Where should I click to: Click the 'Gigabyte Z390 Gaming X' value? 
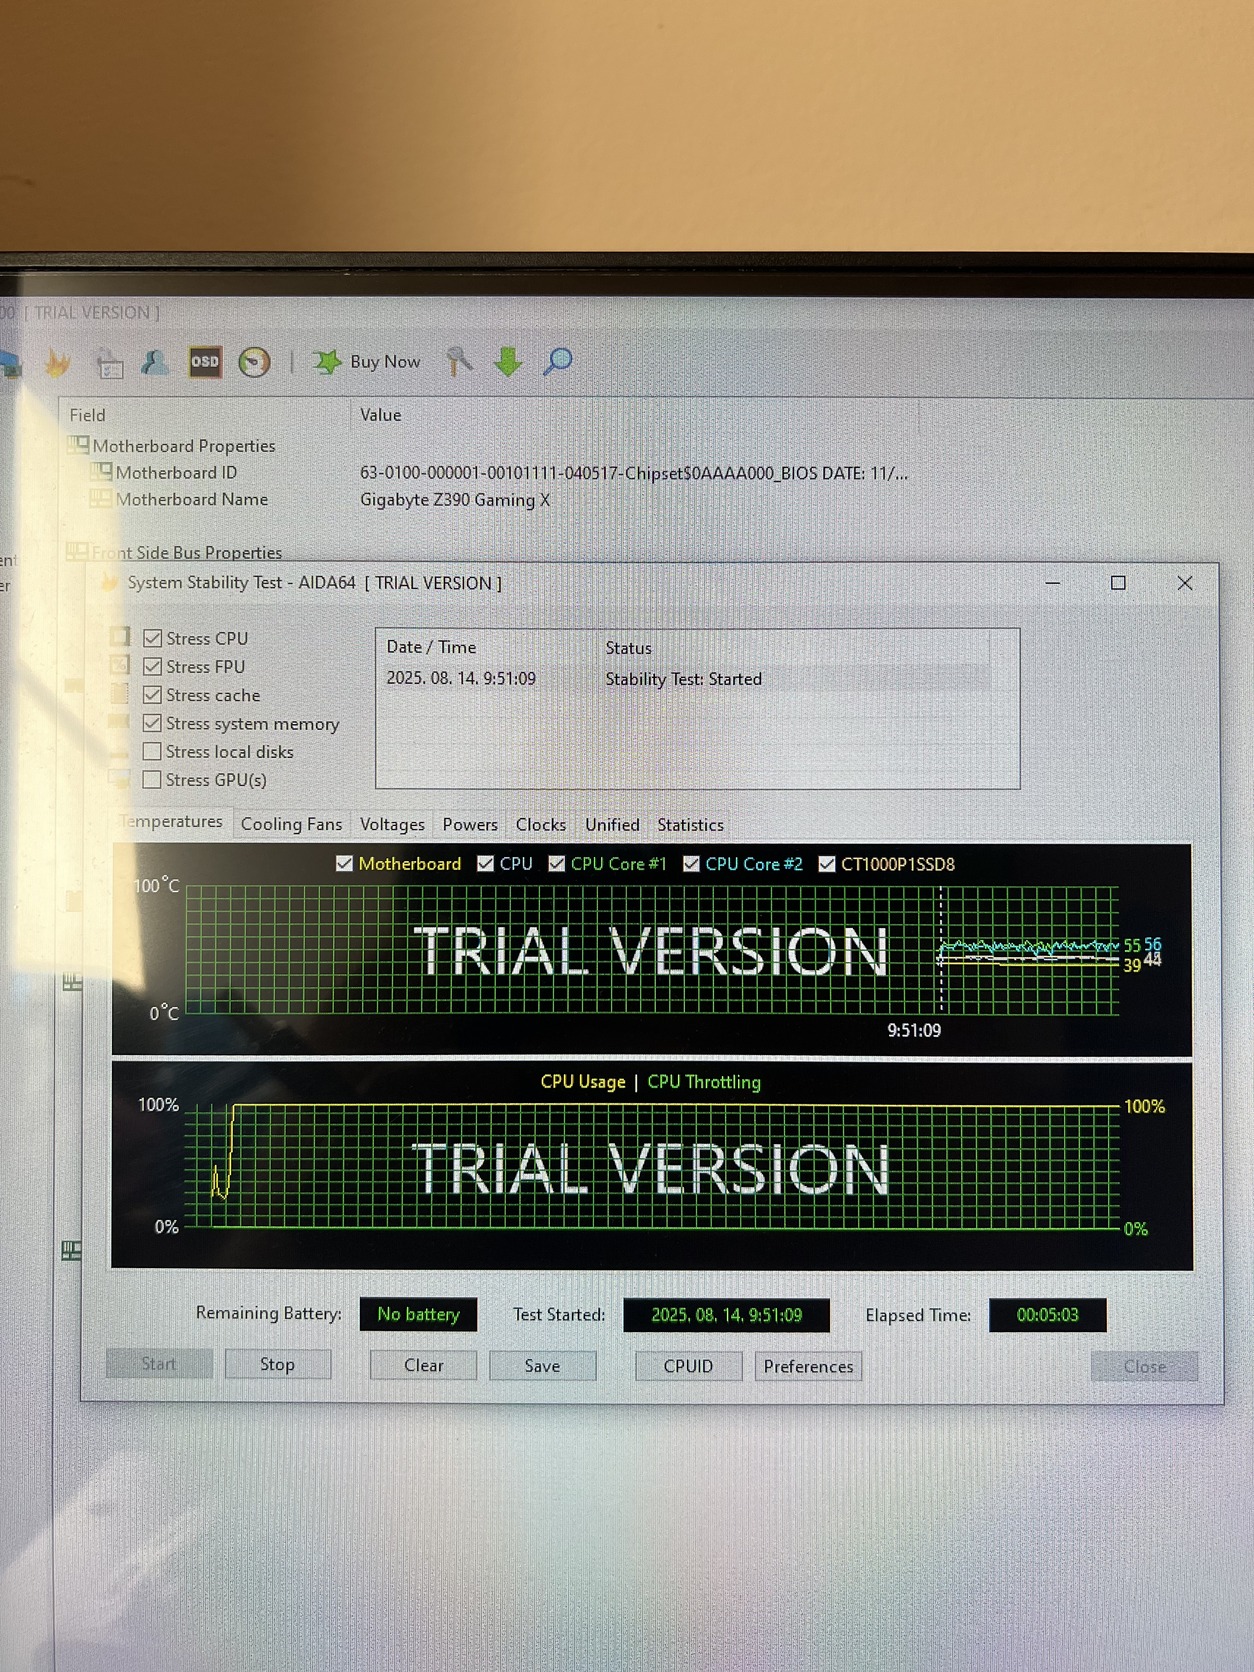455,499
